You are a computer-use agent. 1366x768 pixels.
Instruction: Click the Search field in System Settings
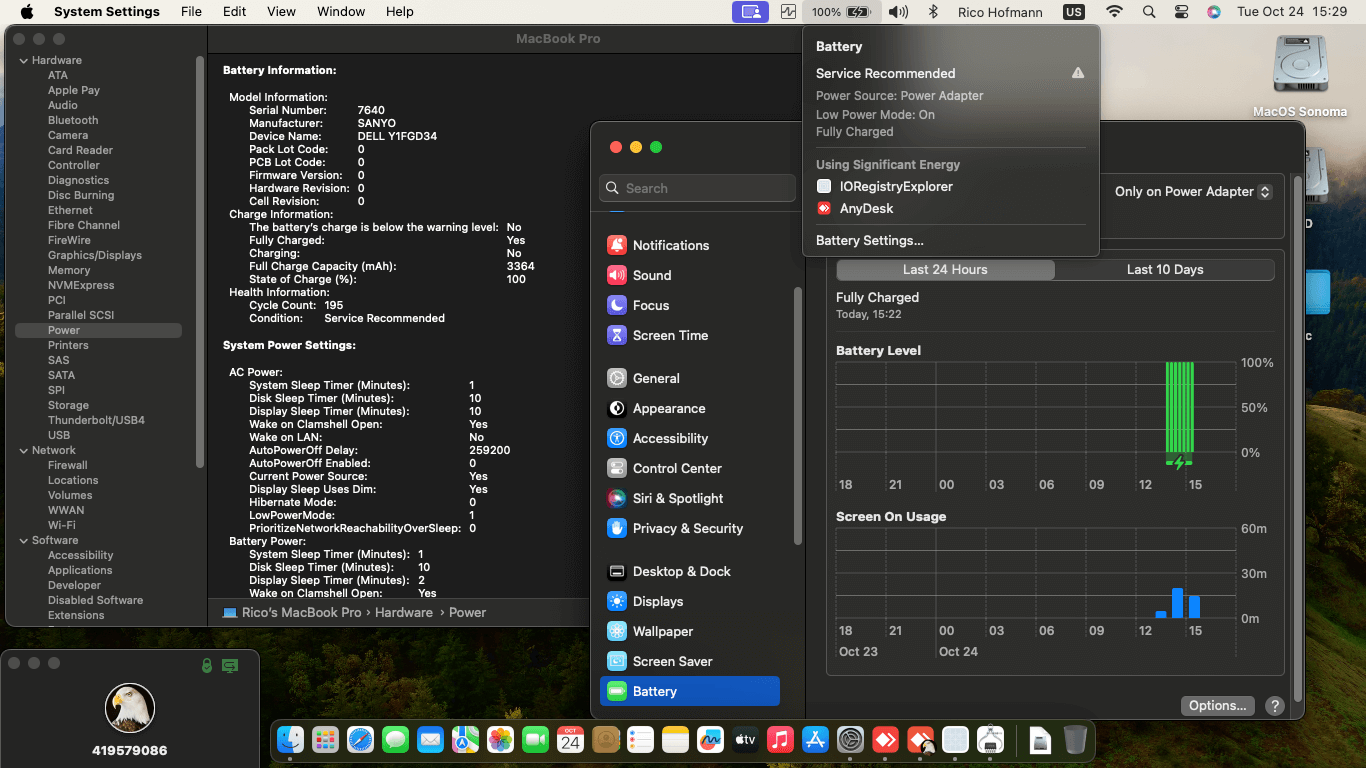pos(697,188)
